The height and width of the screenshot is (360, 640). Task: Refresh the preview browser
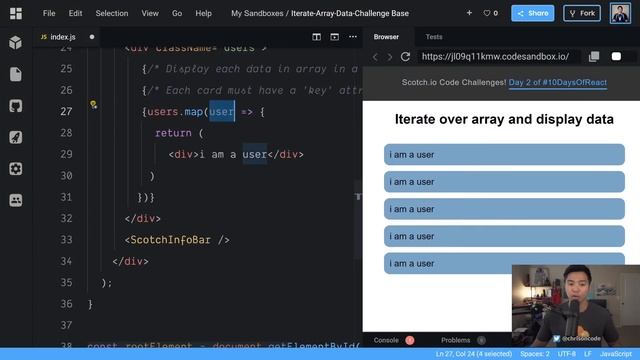click(405, 57)
